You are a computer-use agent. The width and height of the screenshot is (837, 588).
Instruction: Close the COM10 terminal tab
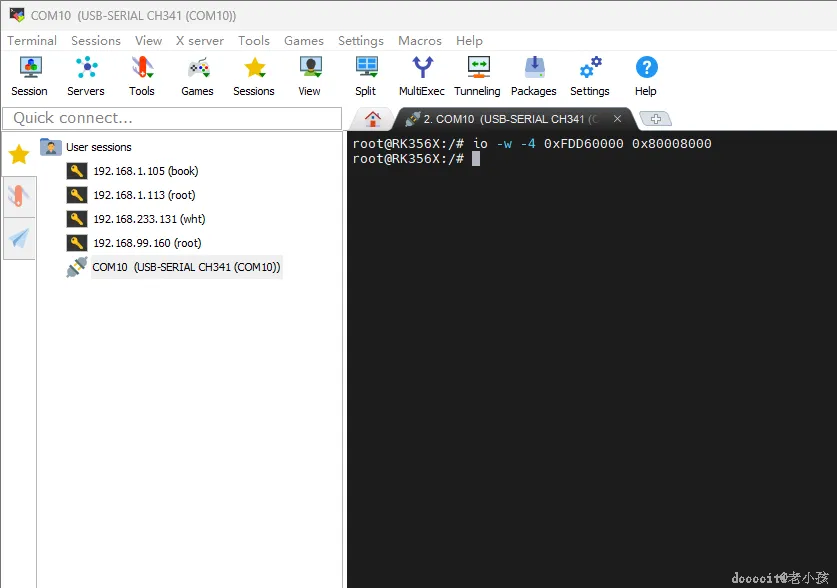pyautogui.click(x=617, y=118)
